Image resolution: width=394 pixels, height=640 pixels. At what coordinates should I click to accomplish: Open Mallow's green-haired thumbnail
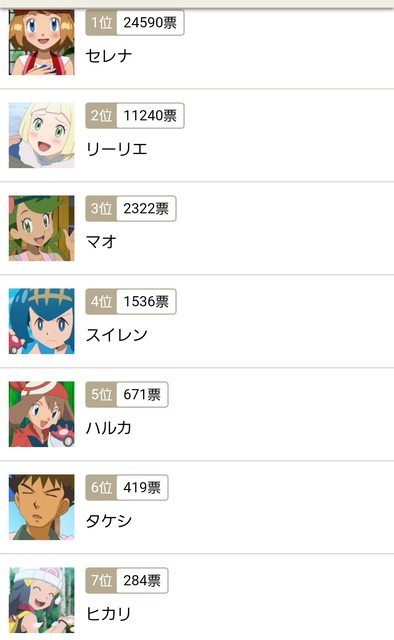click(x=42, y=228)
